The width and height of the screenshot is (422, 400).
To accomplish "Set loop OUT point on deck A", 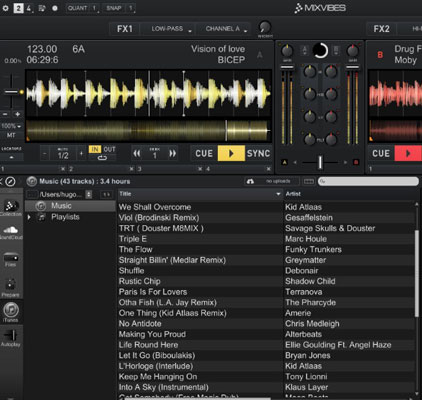I will [x=109, y=149].
